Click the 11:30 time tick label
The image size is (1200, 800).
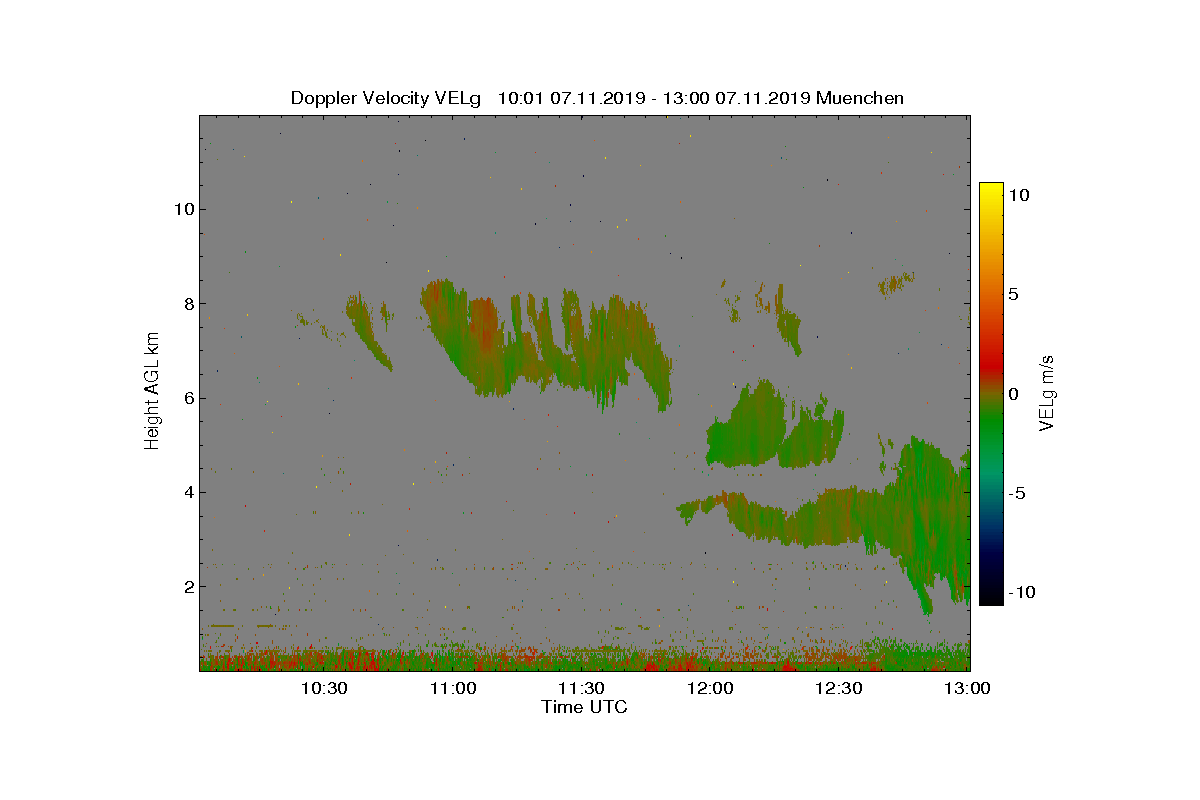[x=581, y=689]
